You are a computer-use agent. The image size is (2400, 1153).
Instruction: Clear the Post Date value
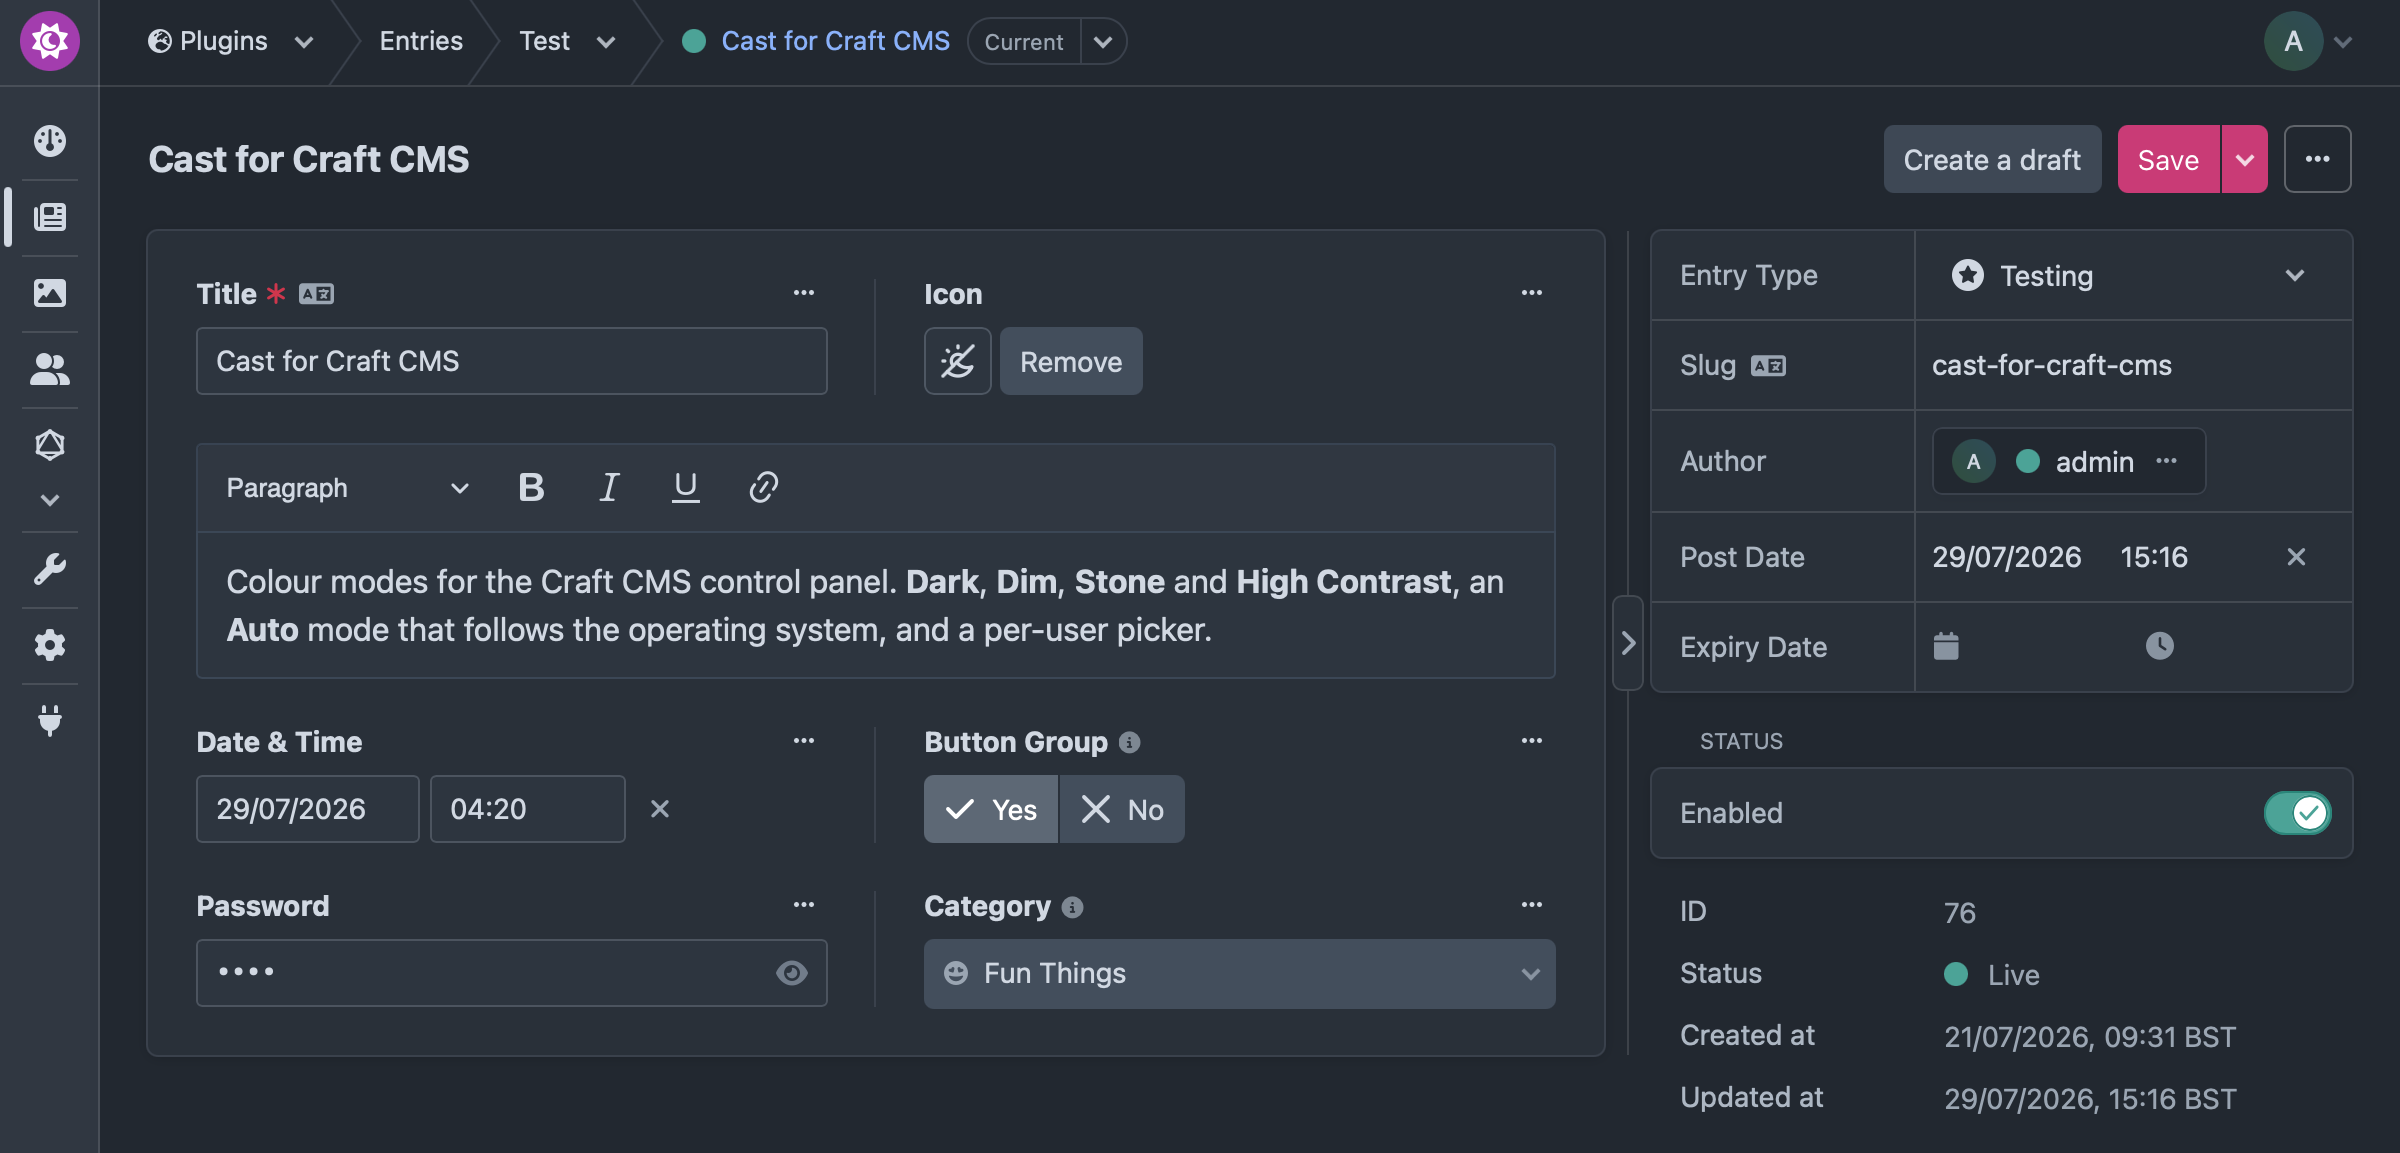pos(2296,557)
